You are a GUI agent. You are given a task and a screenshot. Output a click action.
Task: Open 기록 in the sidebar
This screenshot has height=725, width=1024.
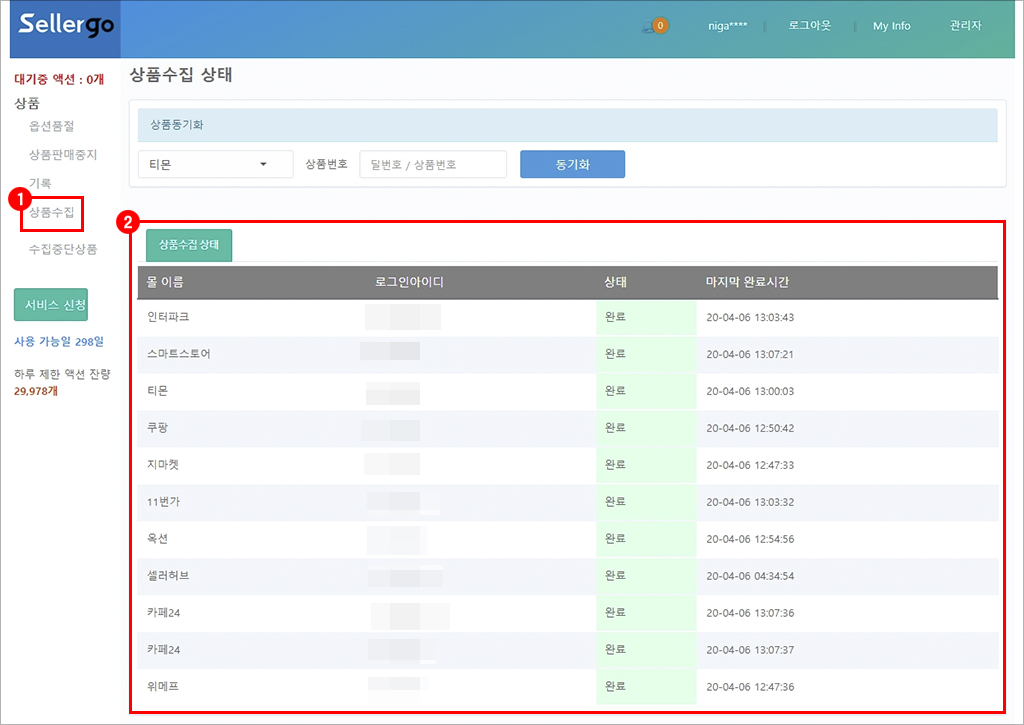click(40, 184)
